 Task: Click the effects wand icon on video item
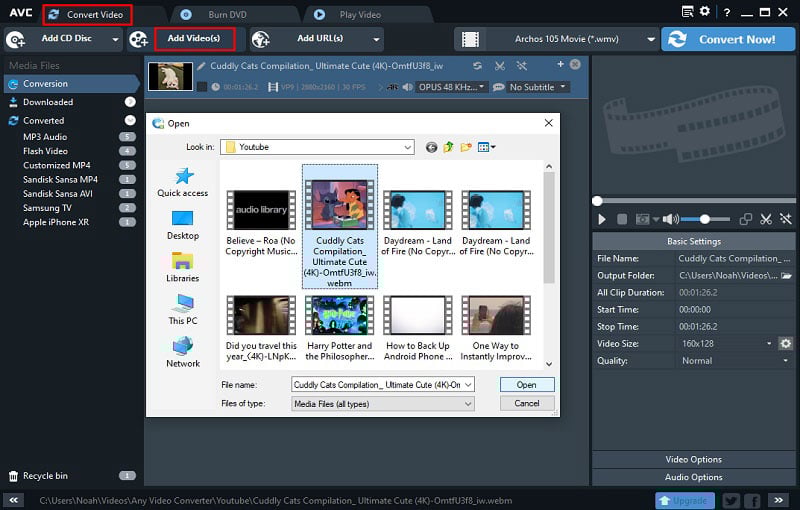(x=521, y=66)
